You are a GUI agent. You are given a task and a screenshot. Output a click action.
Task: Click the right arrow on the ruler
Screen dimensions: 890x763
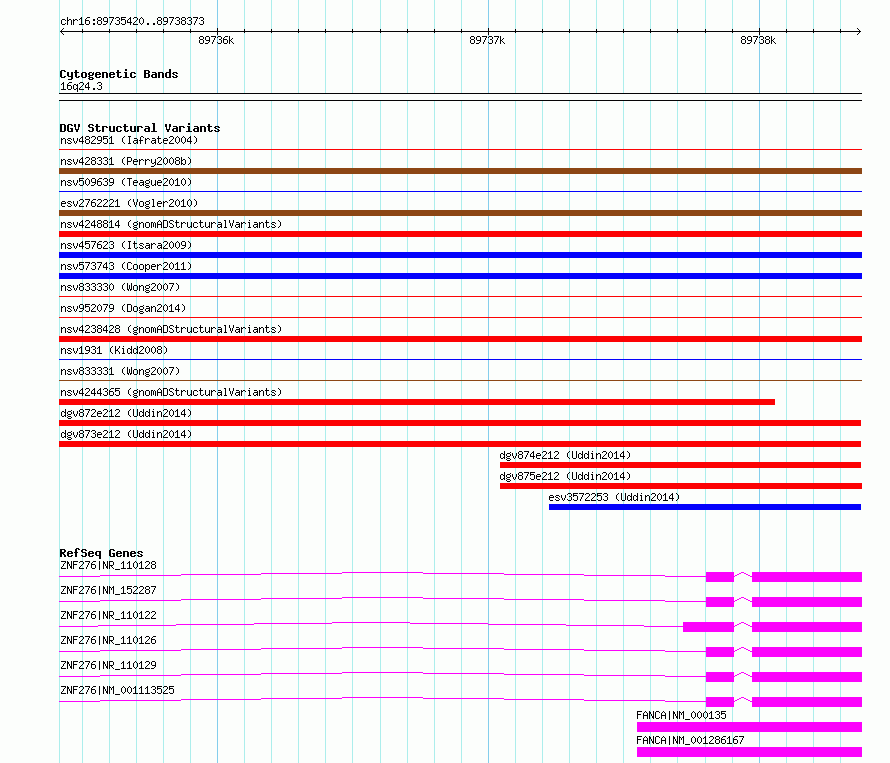tap(858, 31)
